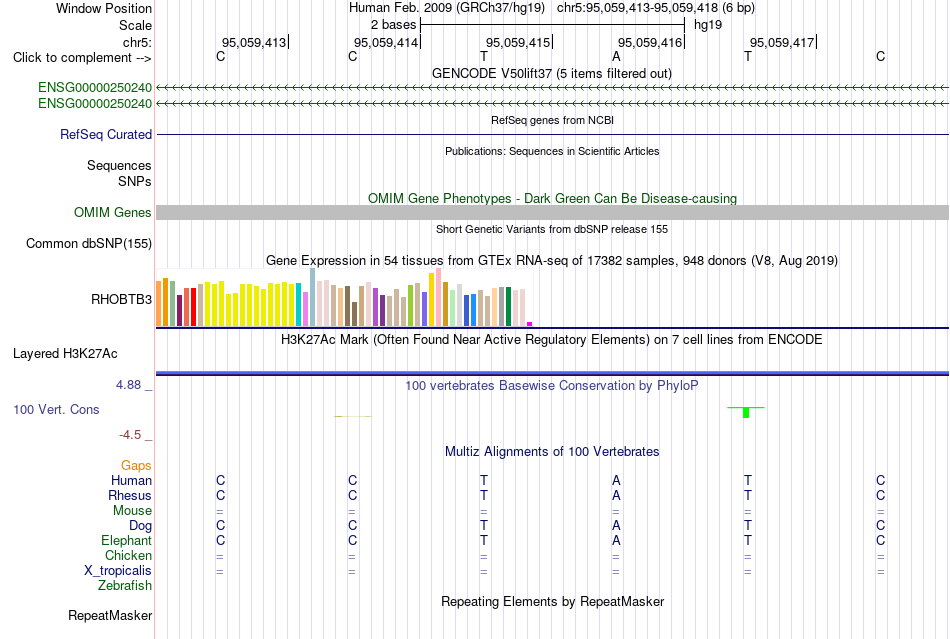Open the RefSeq Curated track label
Image resolution: width=950 pixels, height=639 pixels.
pos(105,134)
